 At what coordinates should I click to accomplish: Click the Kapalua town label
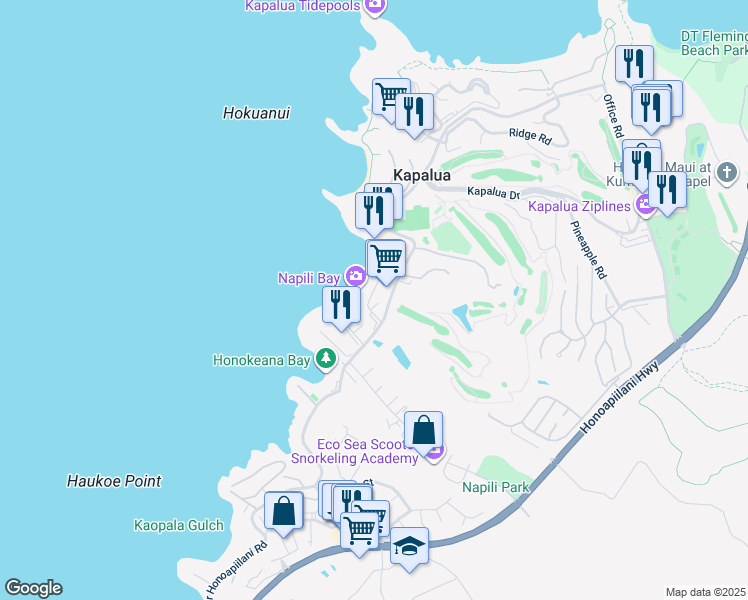[x=422, y=175]
